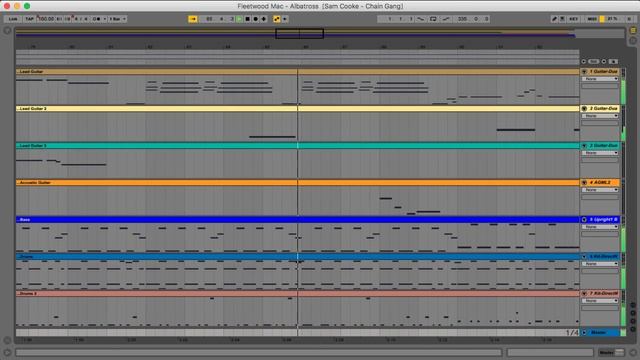Screen dimensions: 640x360
Task: Click the Re-Enable Automation button
Action: [x=284, y=19]
